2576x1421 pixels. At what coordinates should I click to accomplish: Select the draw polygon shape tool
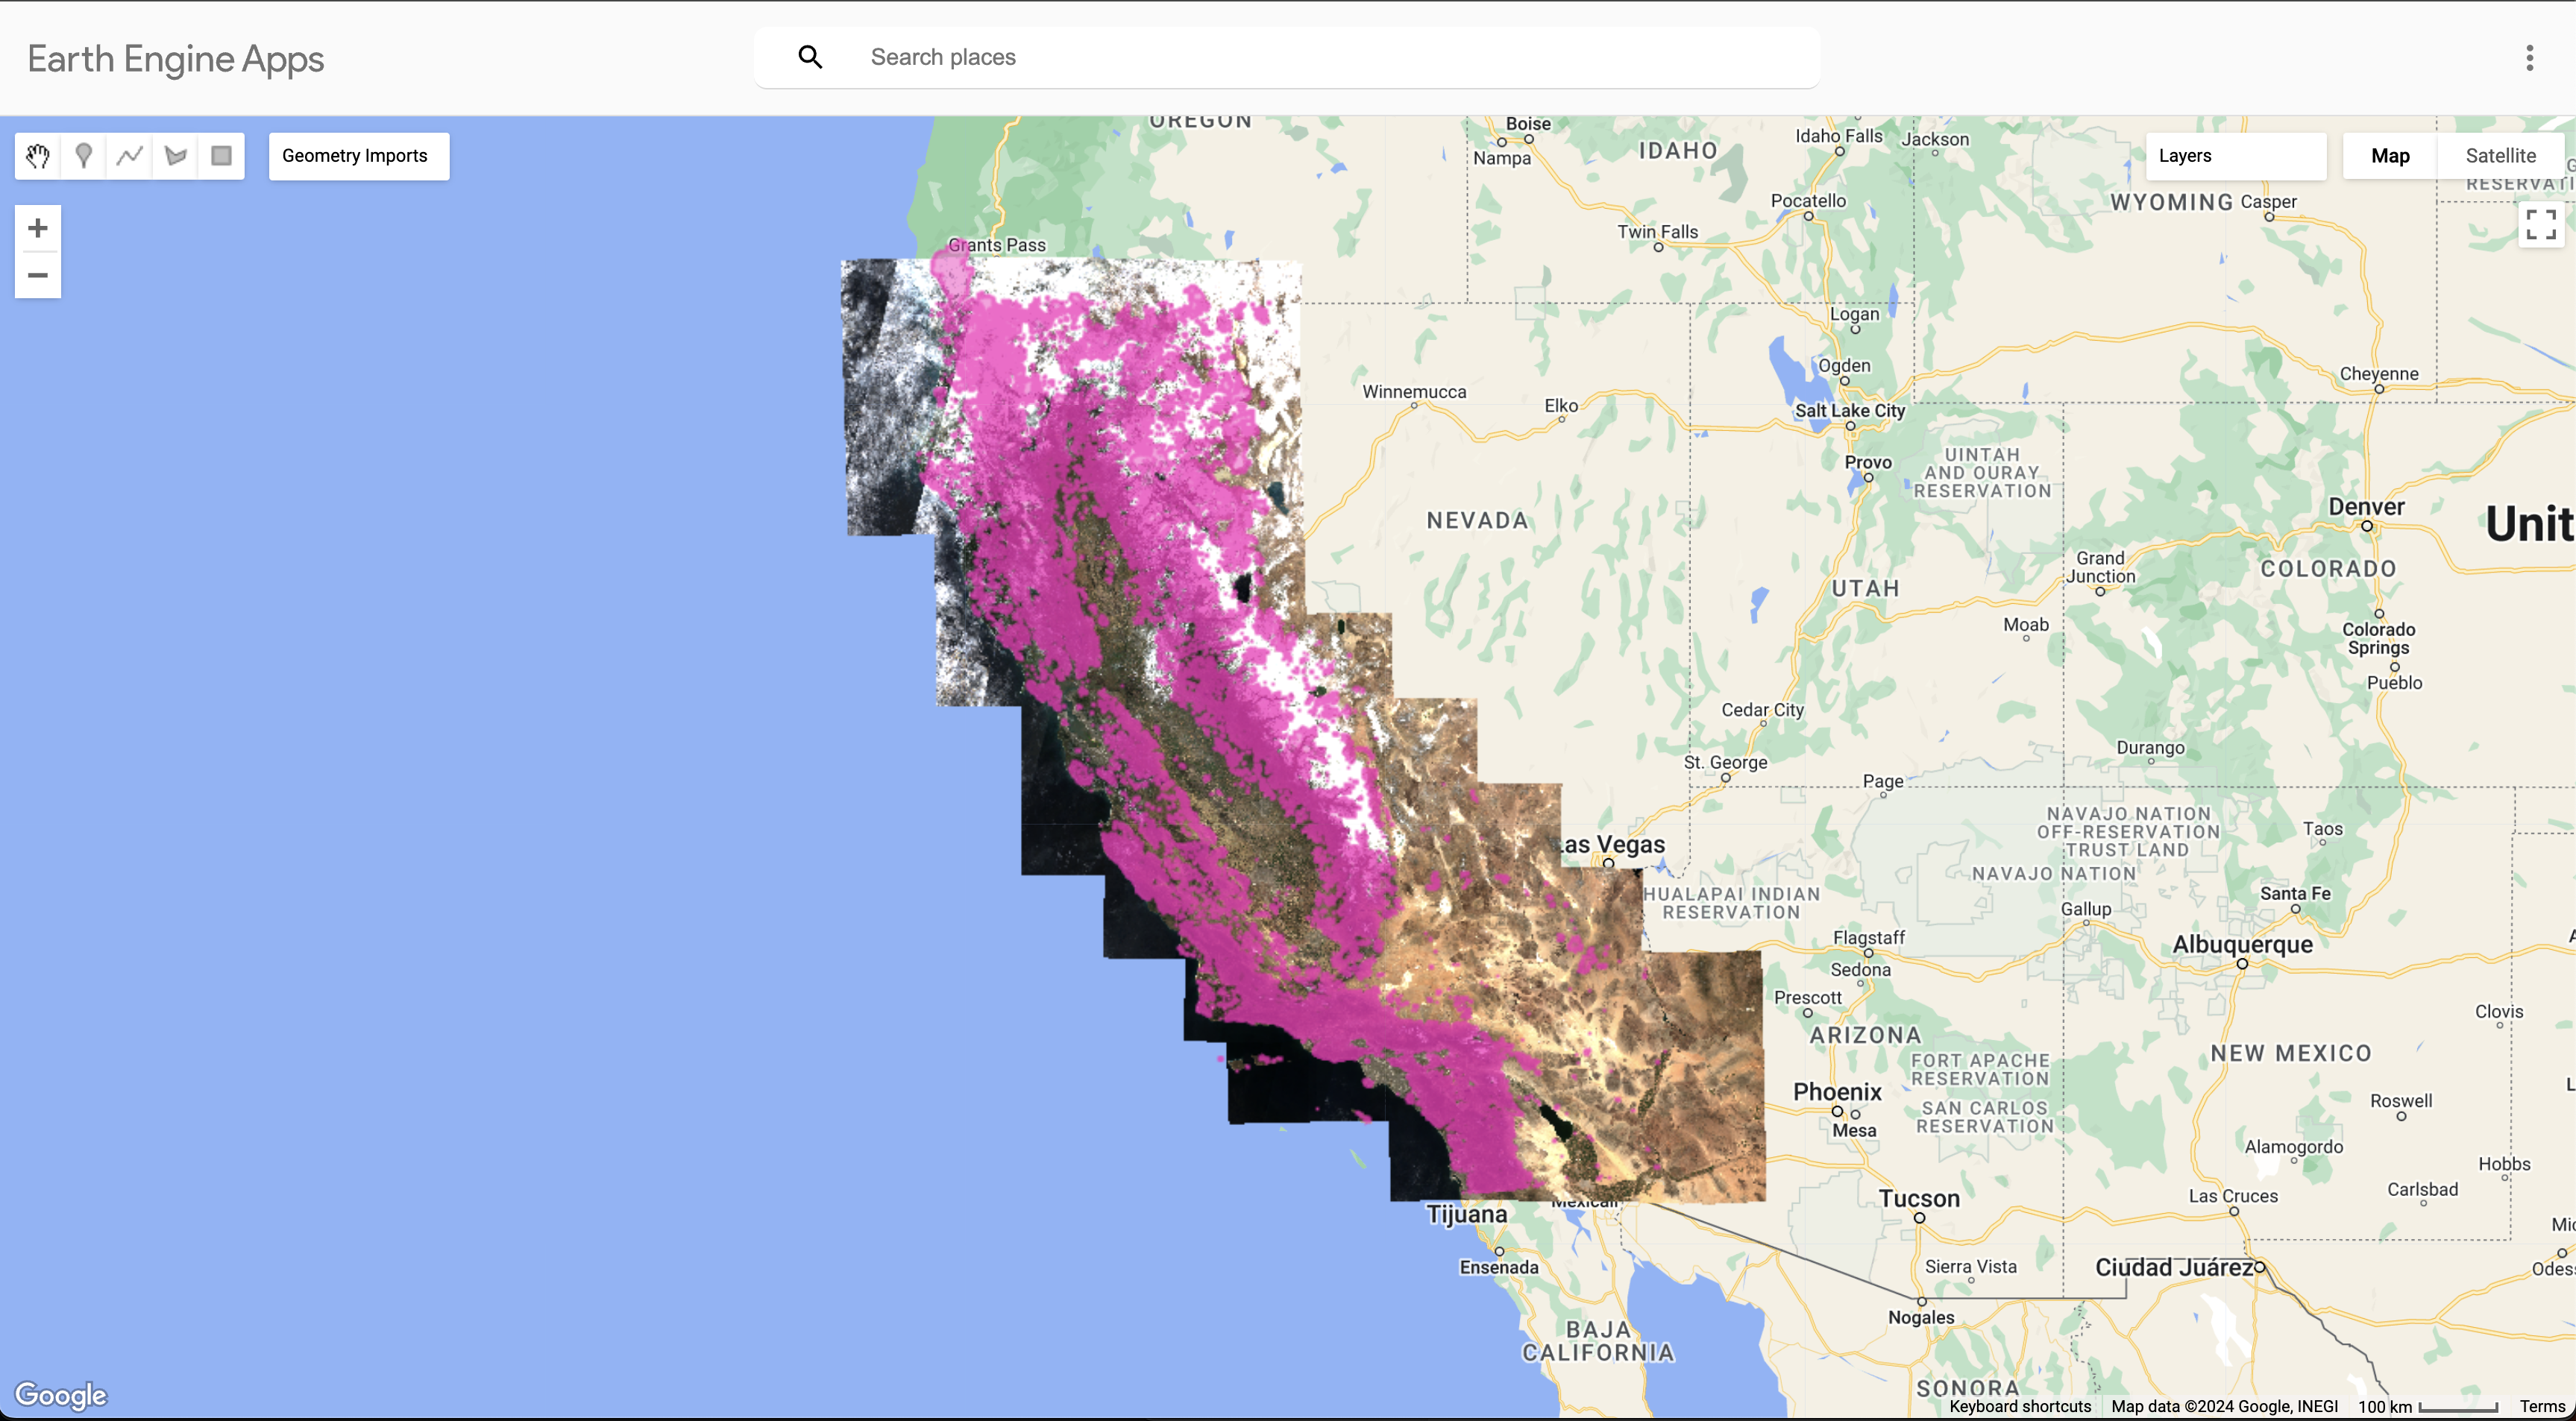[176, 156]
